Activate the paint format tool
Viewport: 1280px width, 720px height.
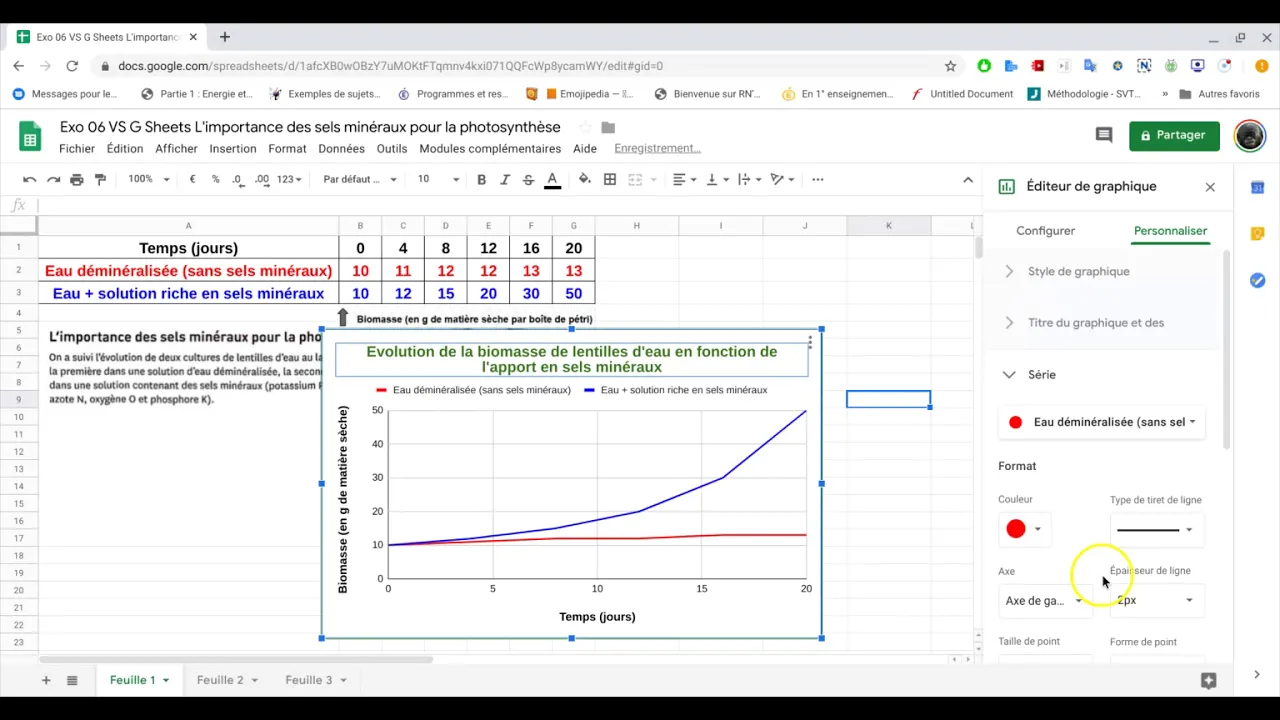pos(100,179)
